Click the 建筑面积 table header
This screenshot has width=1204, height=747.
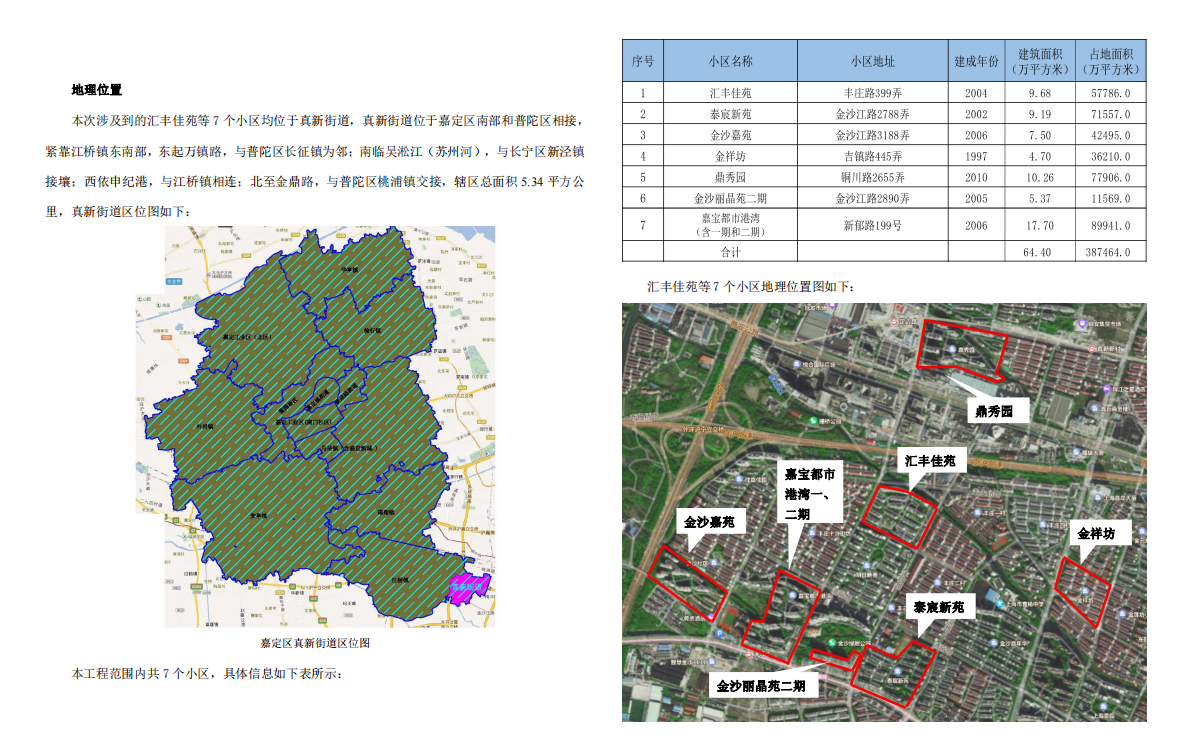pyautogui.click(x=1039, y=61)
